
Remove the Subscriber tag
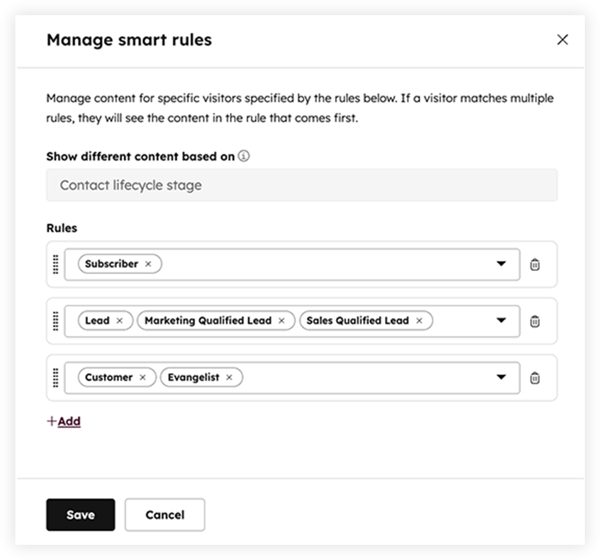(148, 264)
